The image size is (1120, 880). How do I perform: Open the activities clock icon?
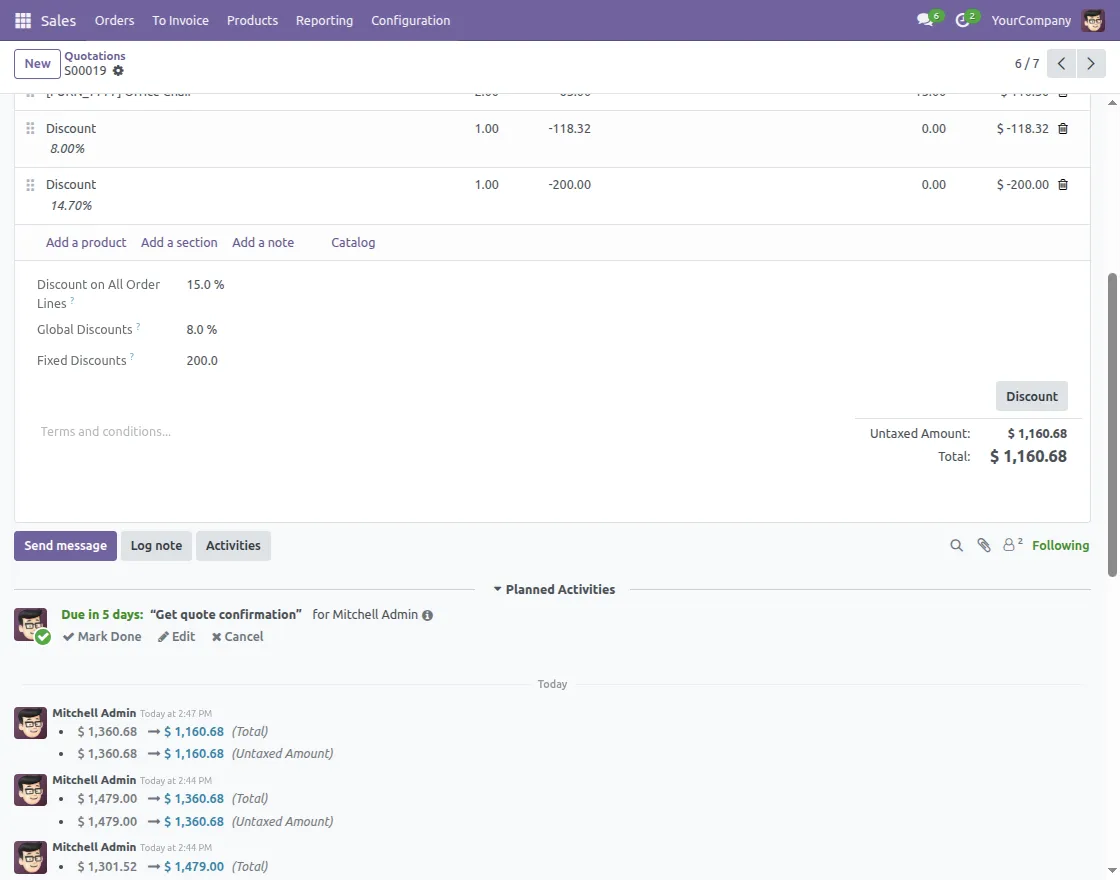pyautogui.click(x=963, y=20)
